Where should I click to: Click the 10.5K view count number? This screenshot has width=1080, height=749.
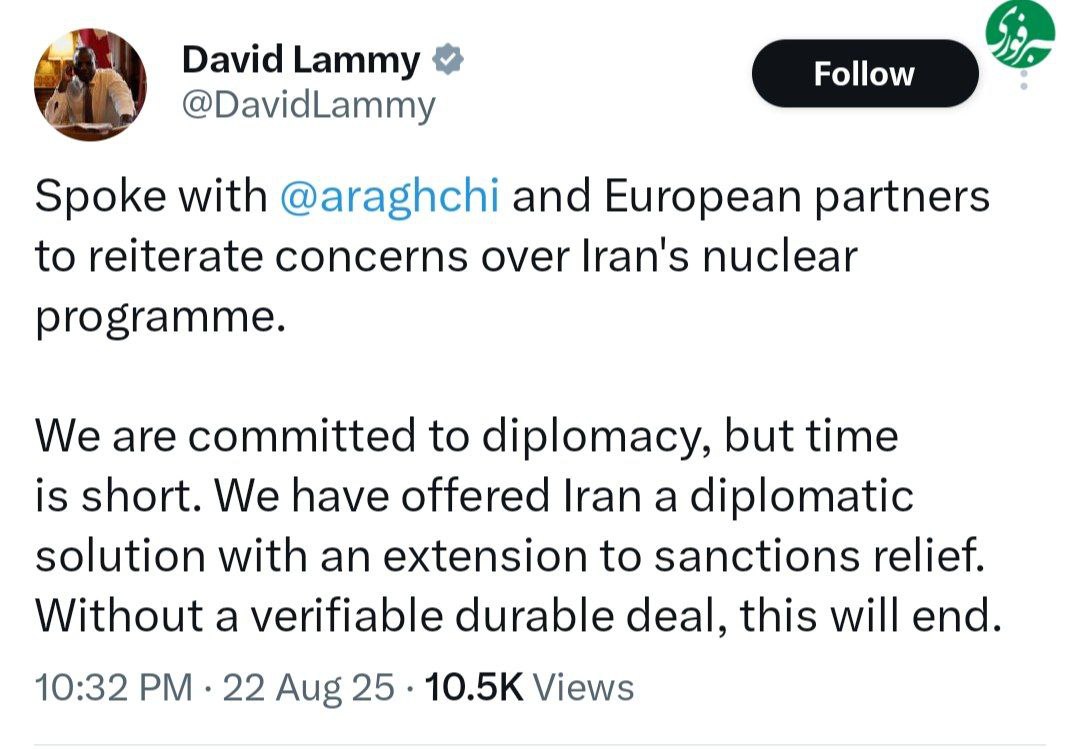point(475,688)
